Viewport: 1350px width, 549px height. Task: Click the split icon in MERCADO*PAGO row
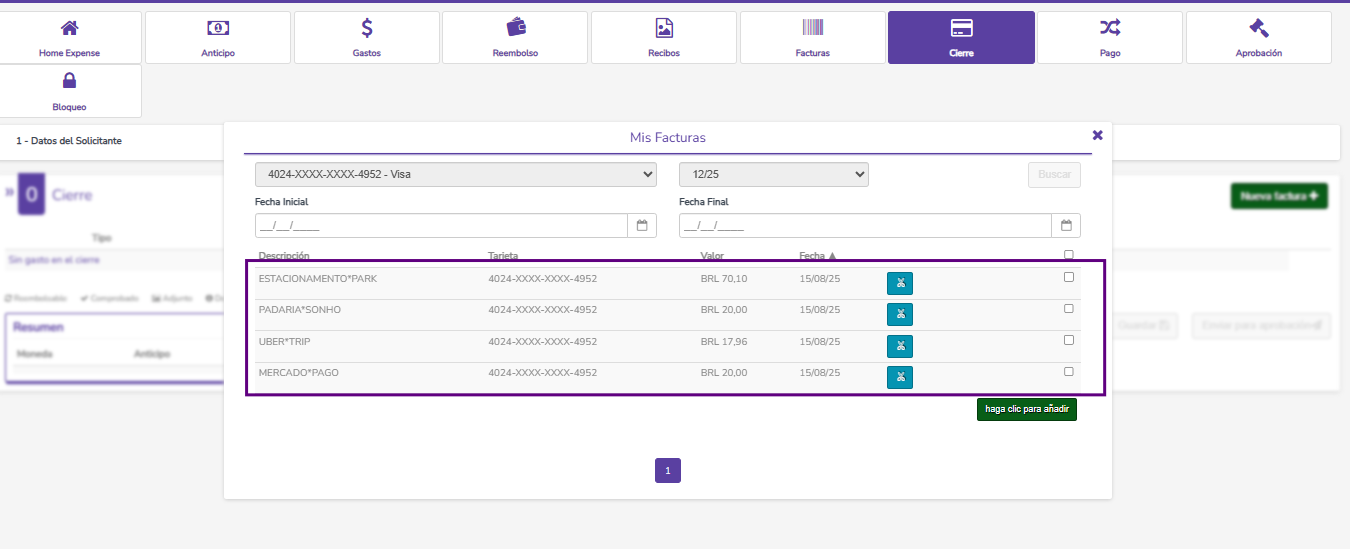click(x=899, y=377)
